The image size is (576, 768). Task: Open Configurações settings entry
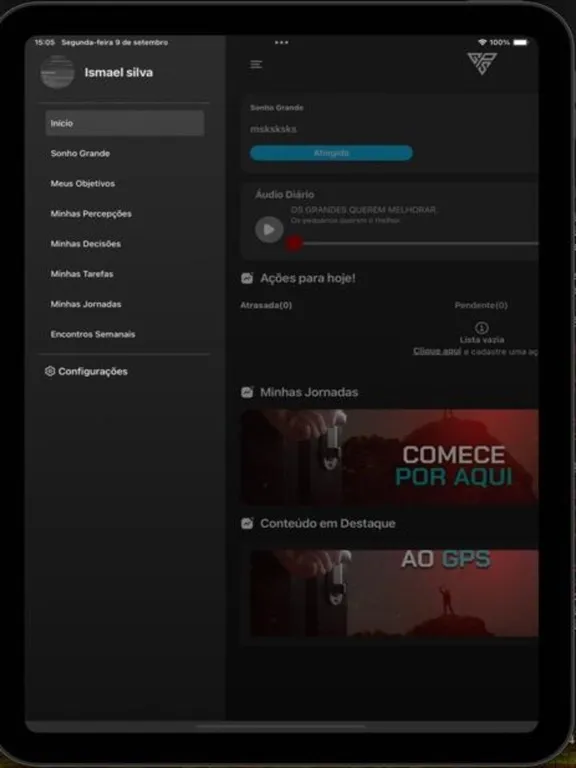(86, 371)
